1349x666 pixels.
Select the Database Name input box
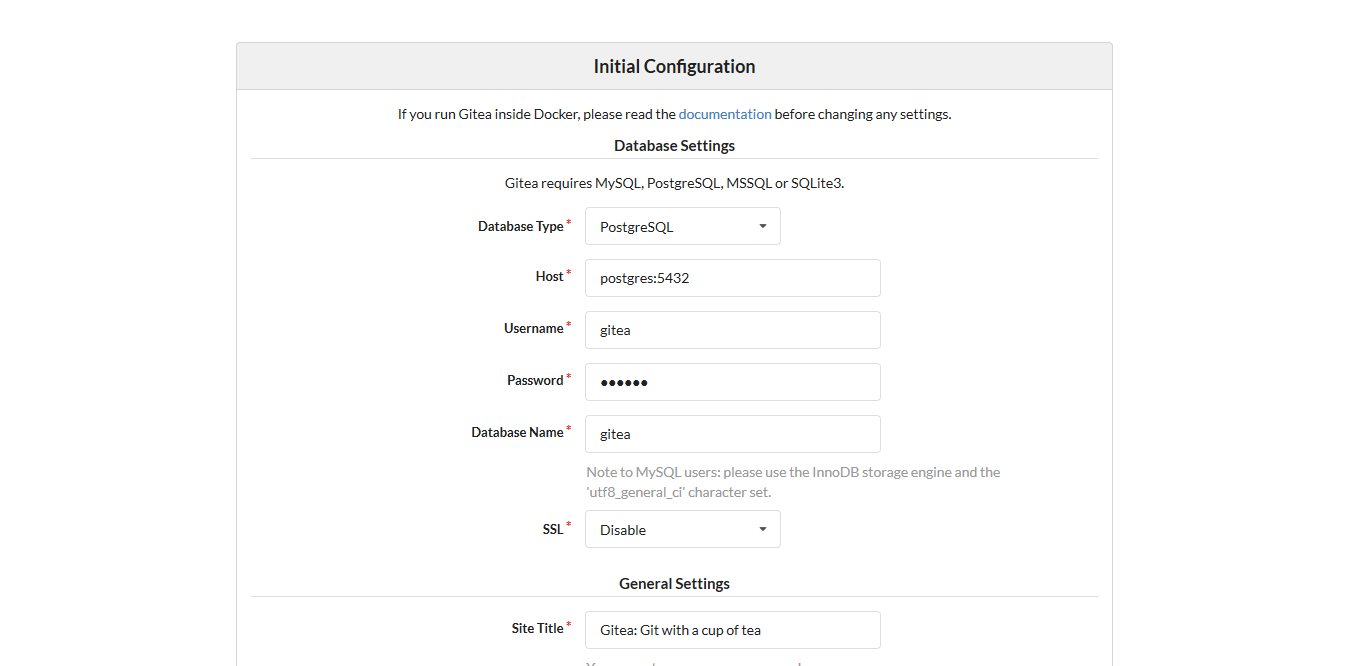pyautogui.click(x=732, y=434)
